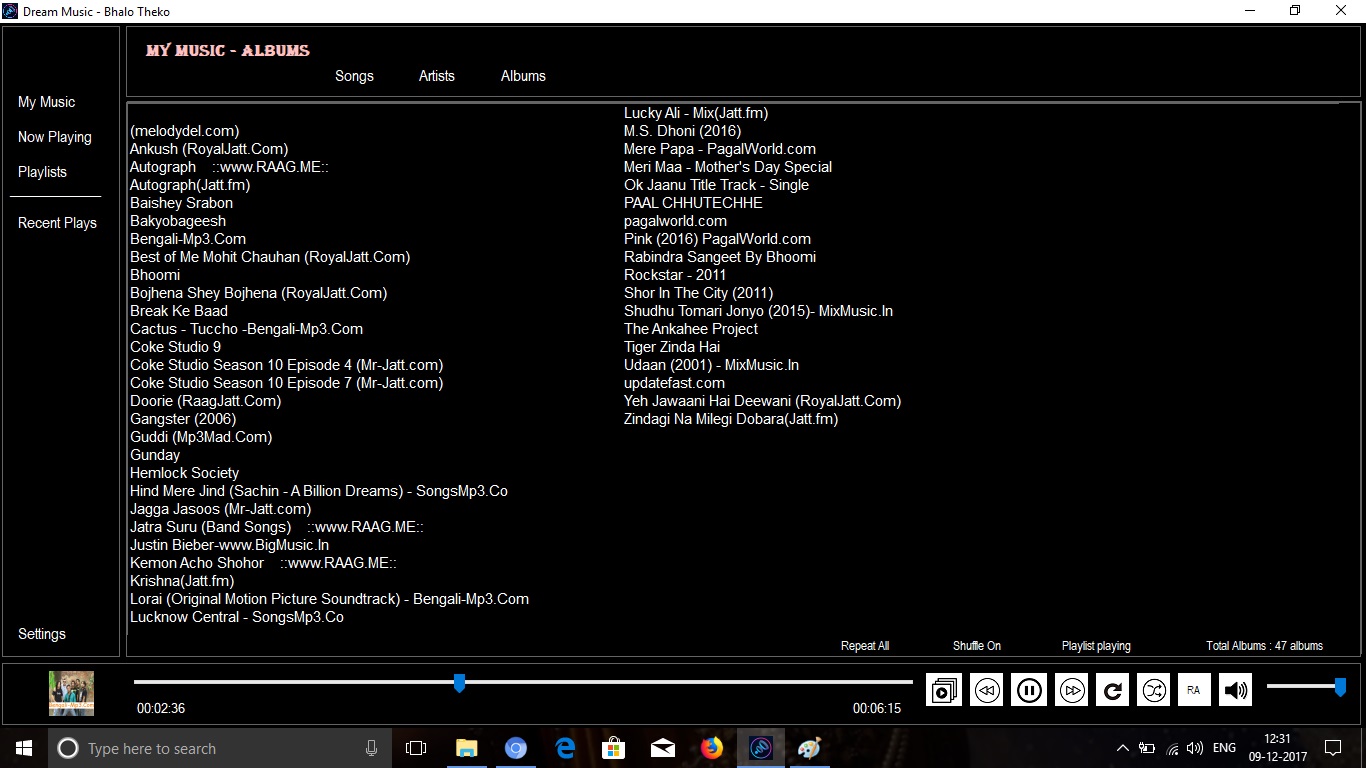Switch to the Artists tab
Viewport: 1366px width, 768px height.
[x=437, y=75]
